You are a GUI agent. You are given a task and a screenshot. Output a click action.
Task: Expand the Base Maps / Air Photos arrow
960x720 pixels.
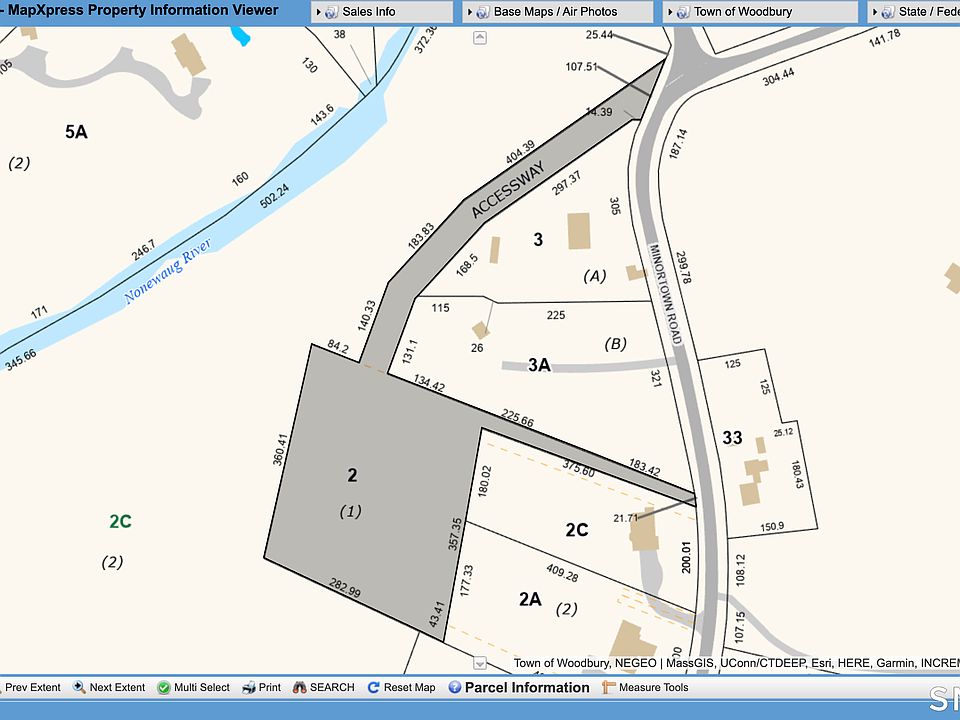(x=470, y=12)
